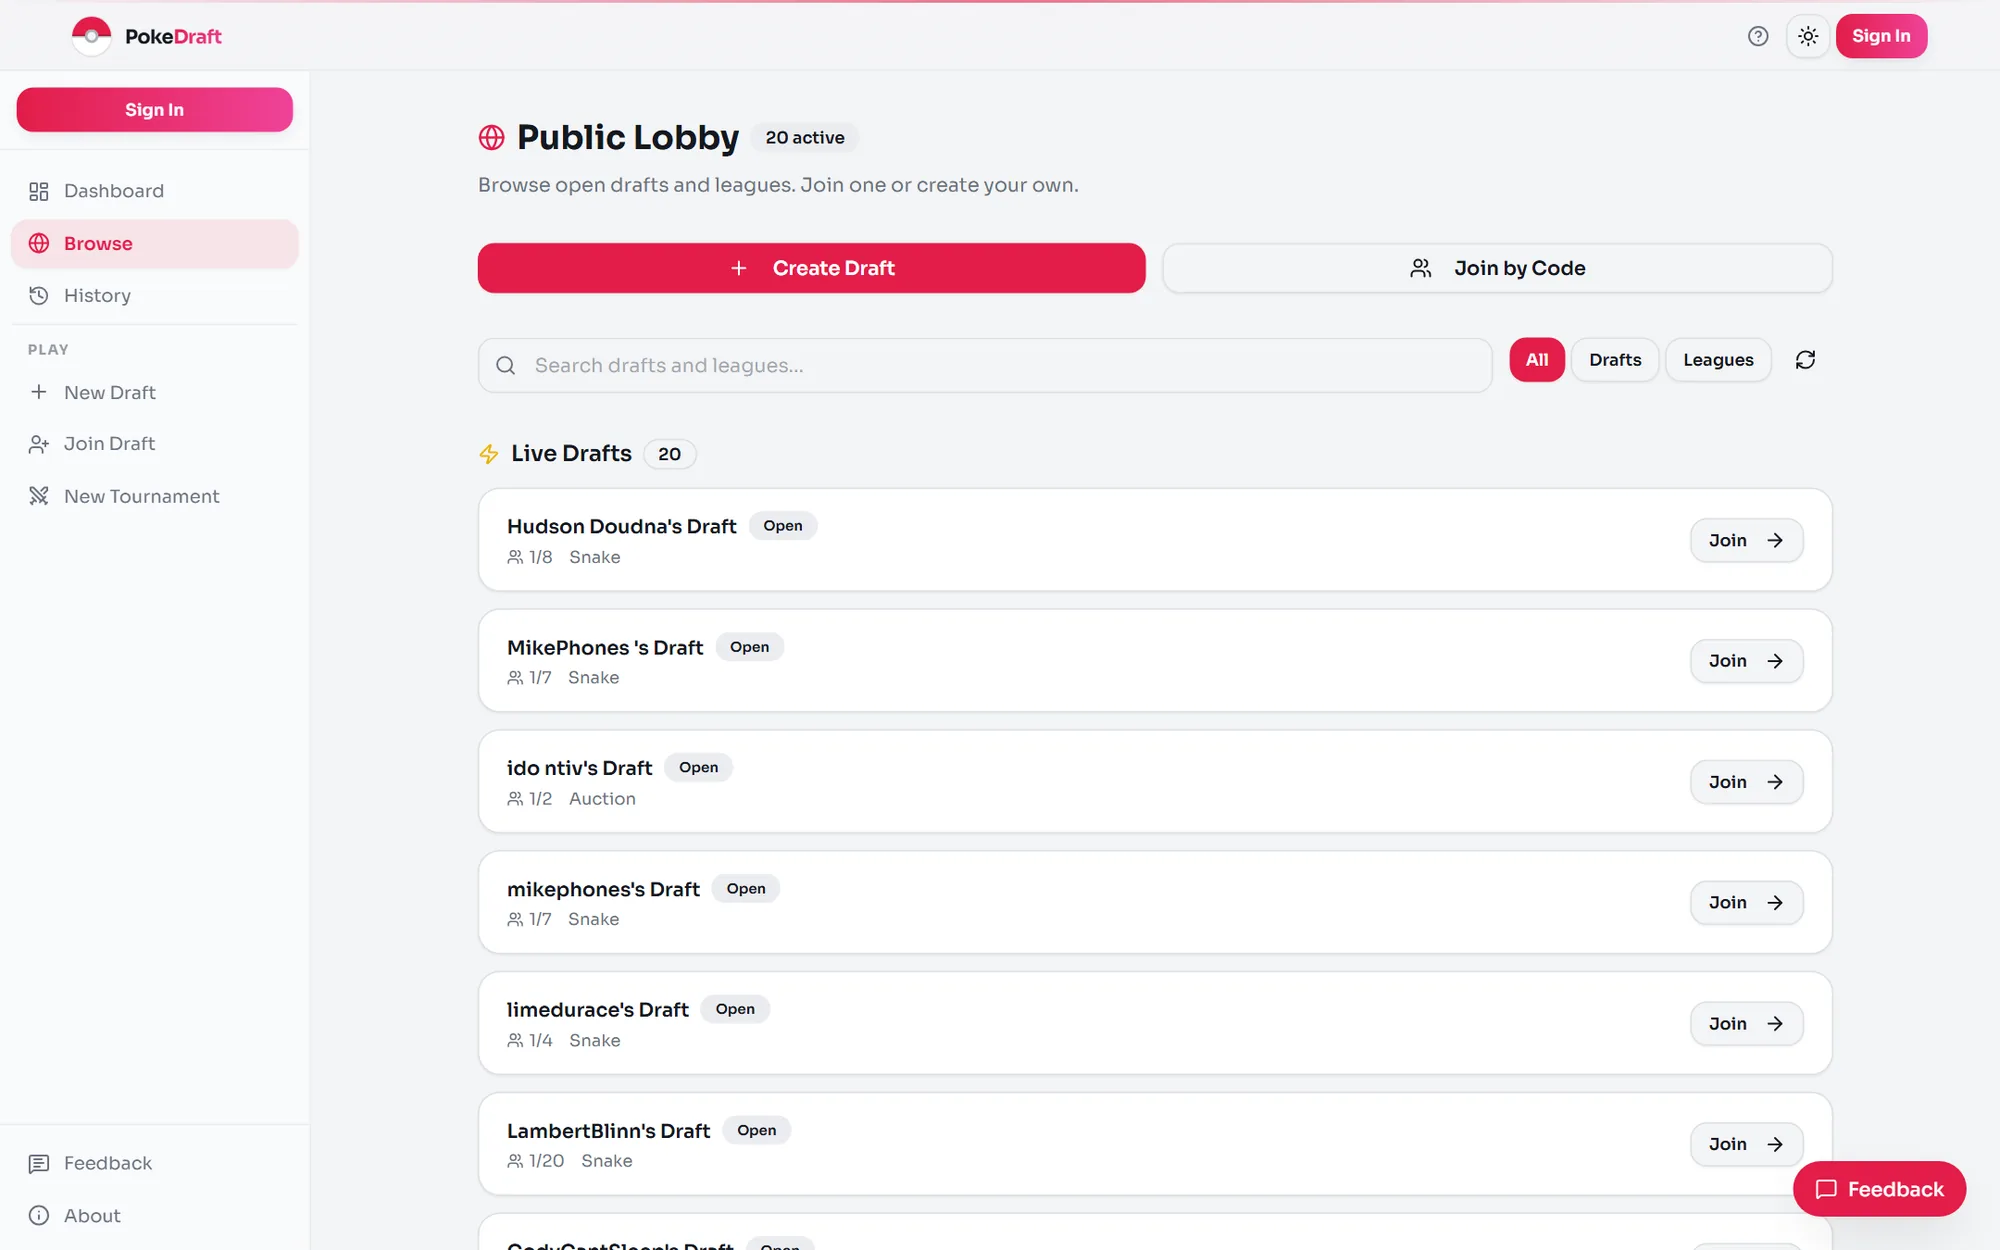The image size is (2000, 1250).
Task: Click the sidebar Sign In button
Action: pos(155,110)
